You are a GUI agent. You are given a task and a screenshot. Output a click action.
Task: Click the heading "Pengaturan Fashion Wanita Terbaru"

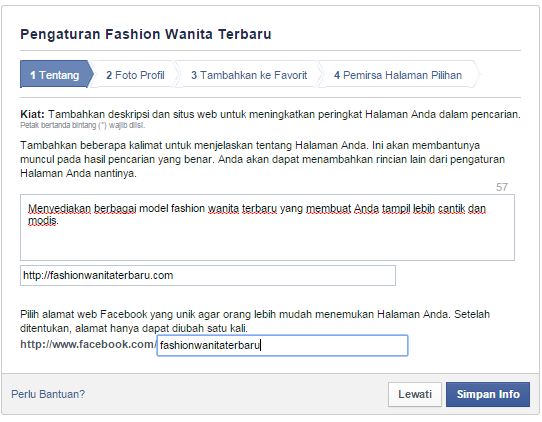pyautogui.click(x=146, y=34)
